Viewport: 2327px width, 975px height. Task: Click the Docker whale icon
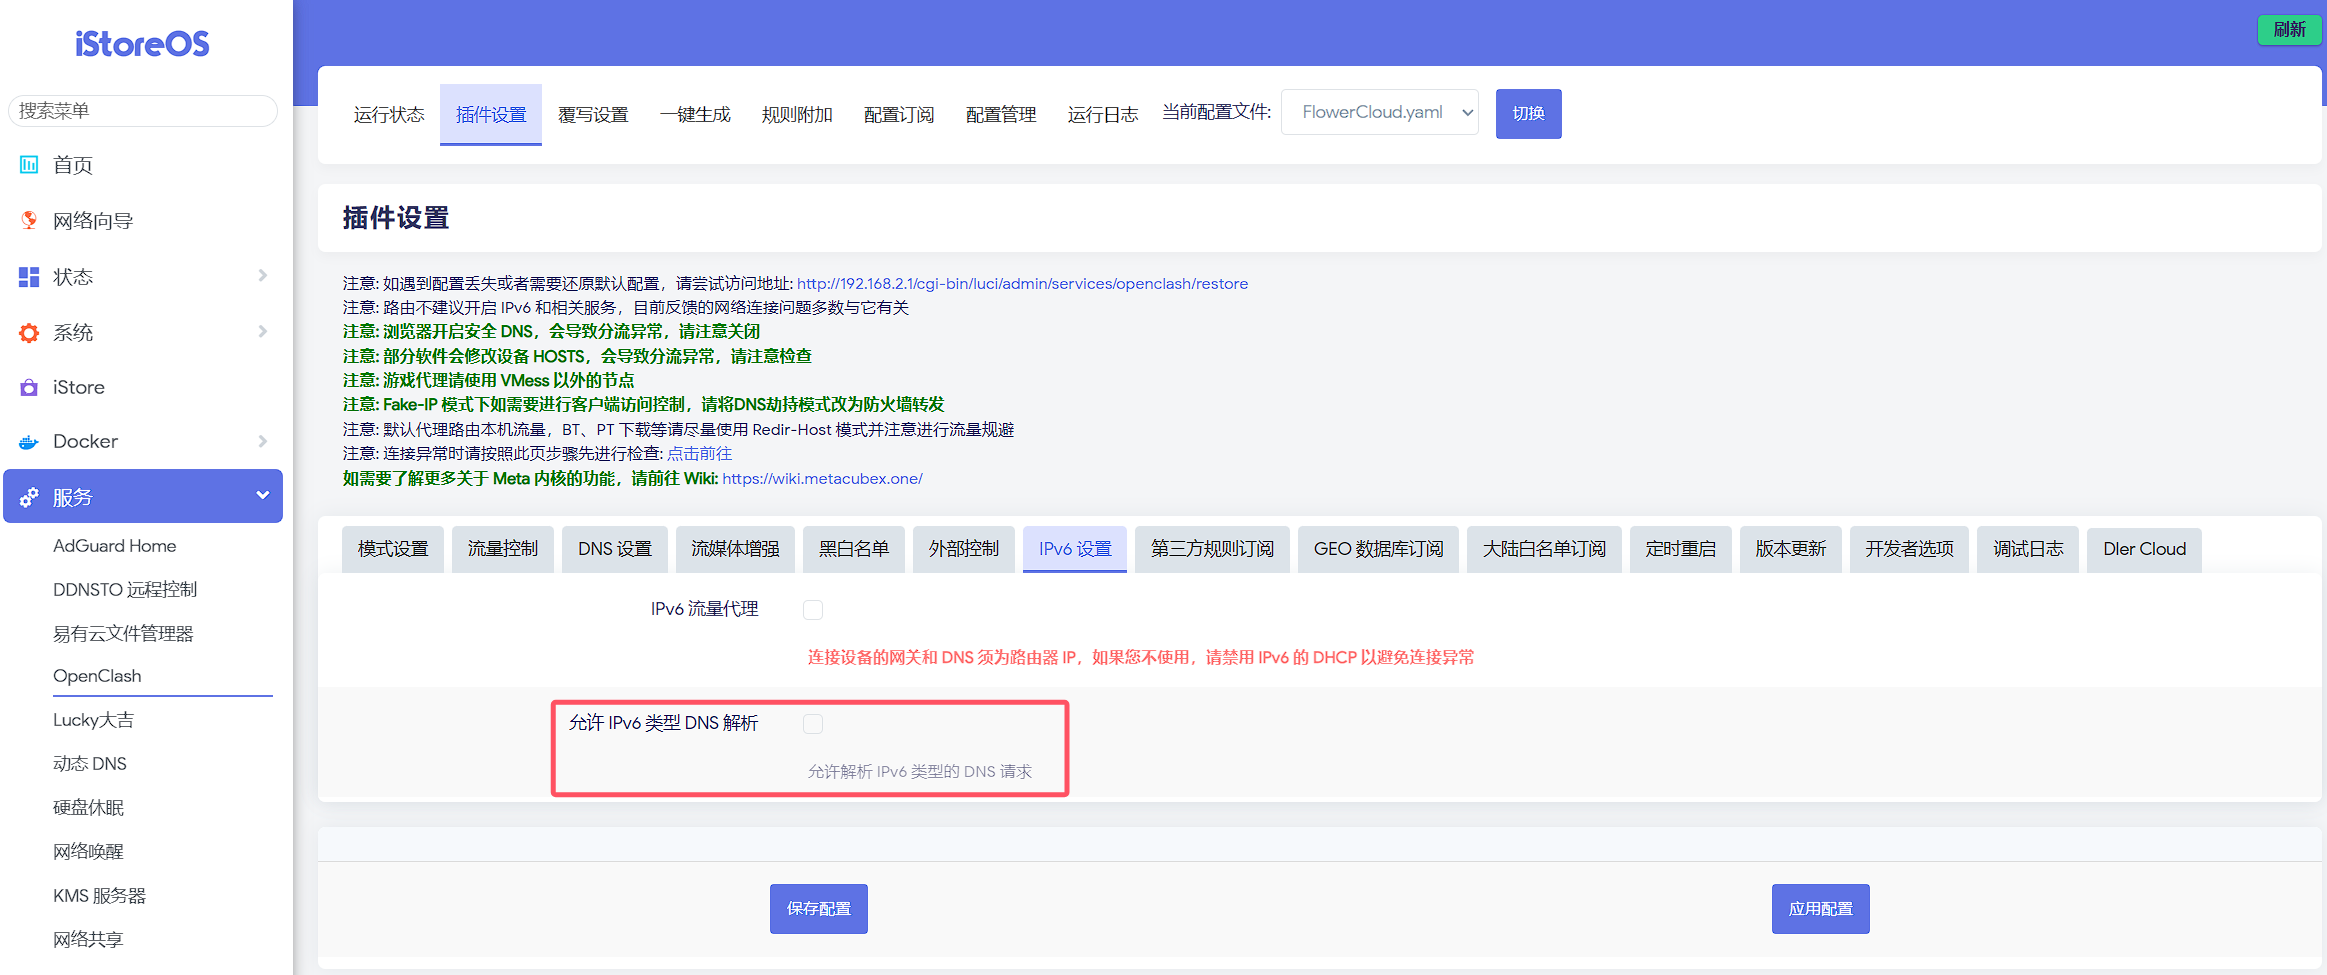[29, 442]
